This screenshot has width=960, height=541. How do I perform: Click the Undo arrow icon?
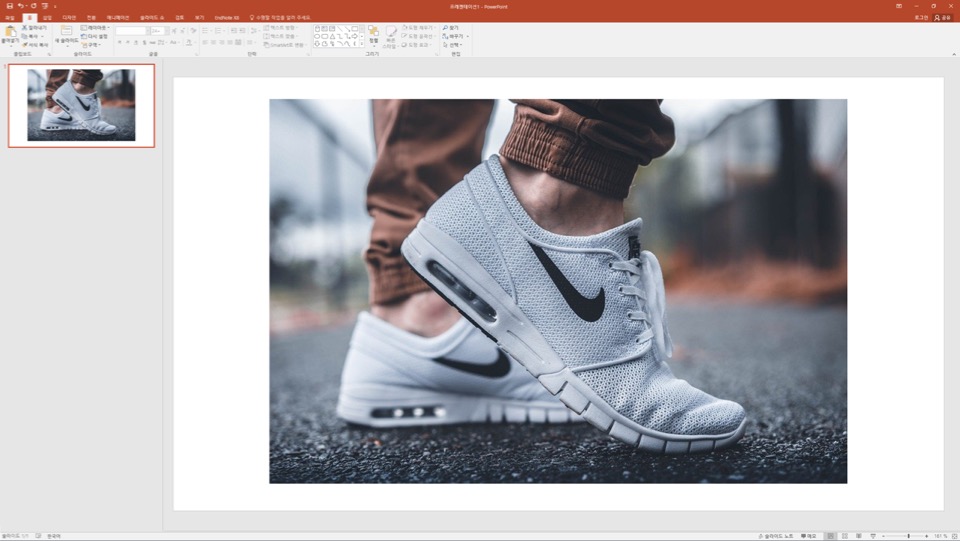(20, 6)
